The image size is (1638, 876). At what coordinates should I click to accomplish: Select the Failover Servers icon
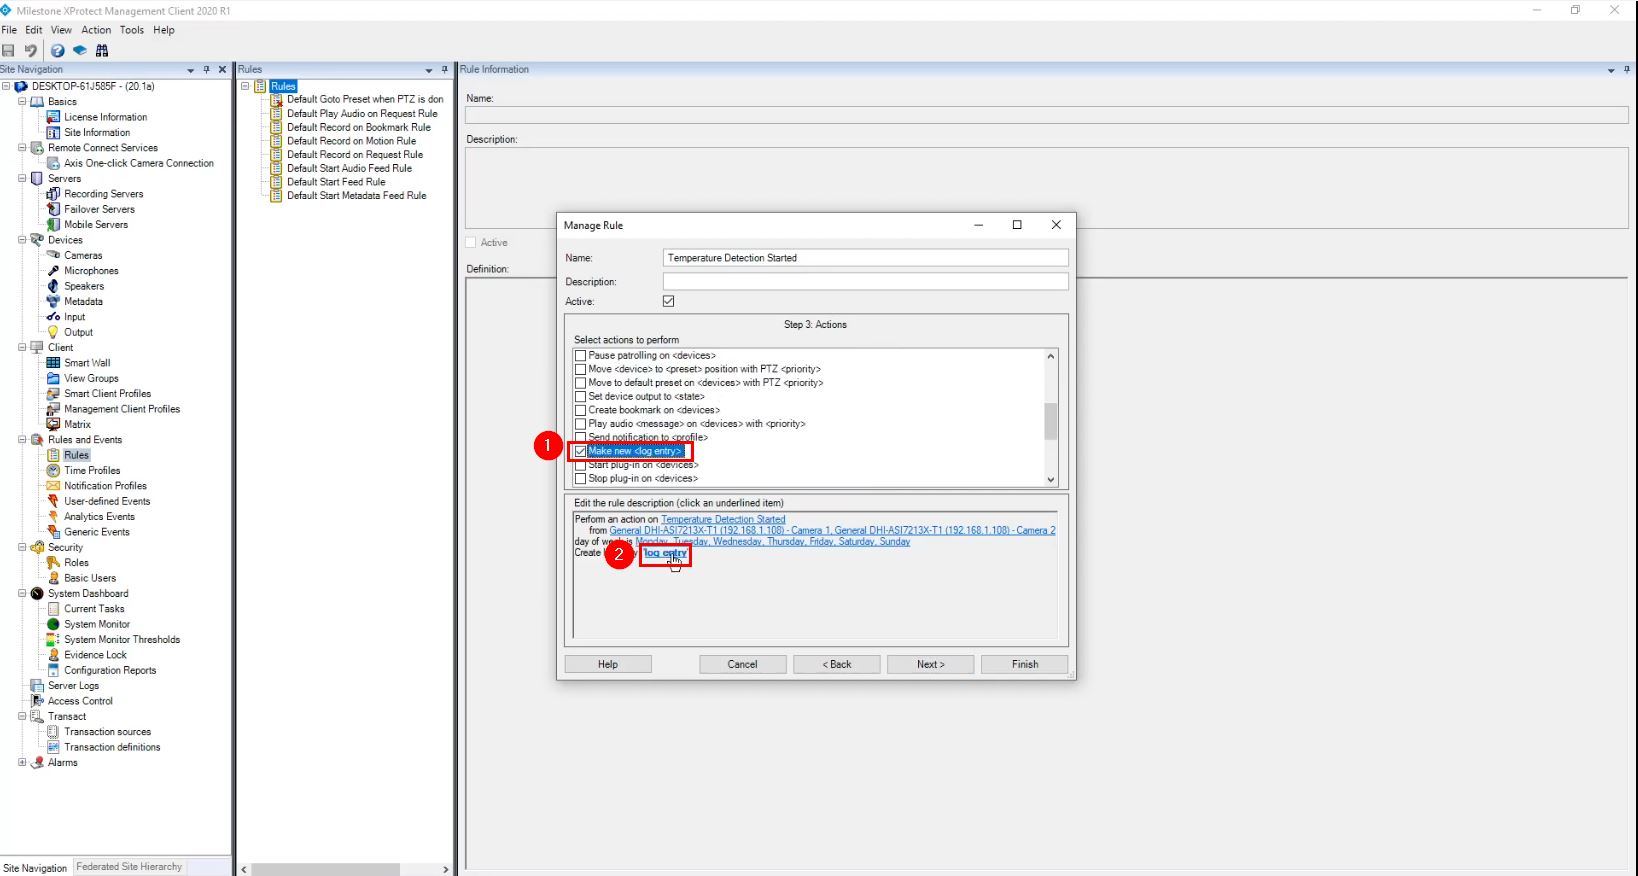[x=54, y=209]
